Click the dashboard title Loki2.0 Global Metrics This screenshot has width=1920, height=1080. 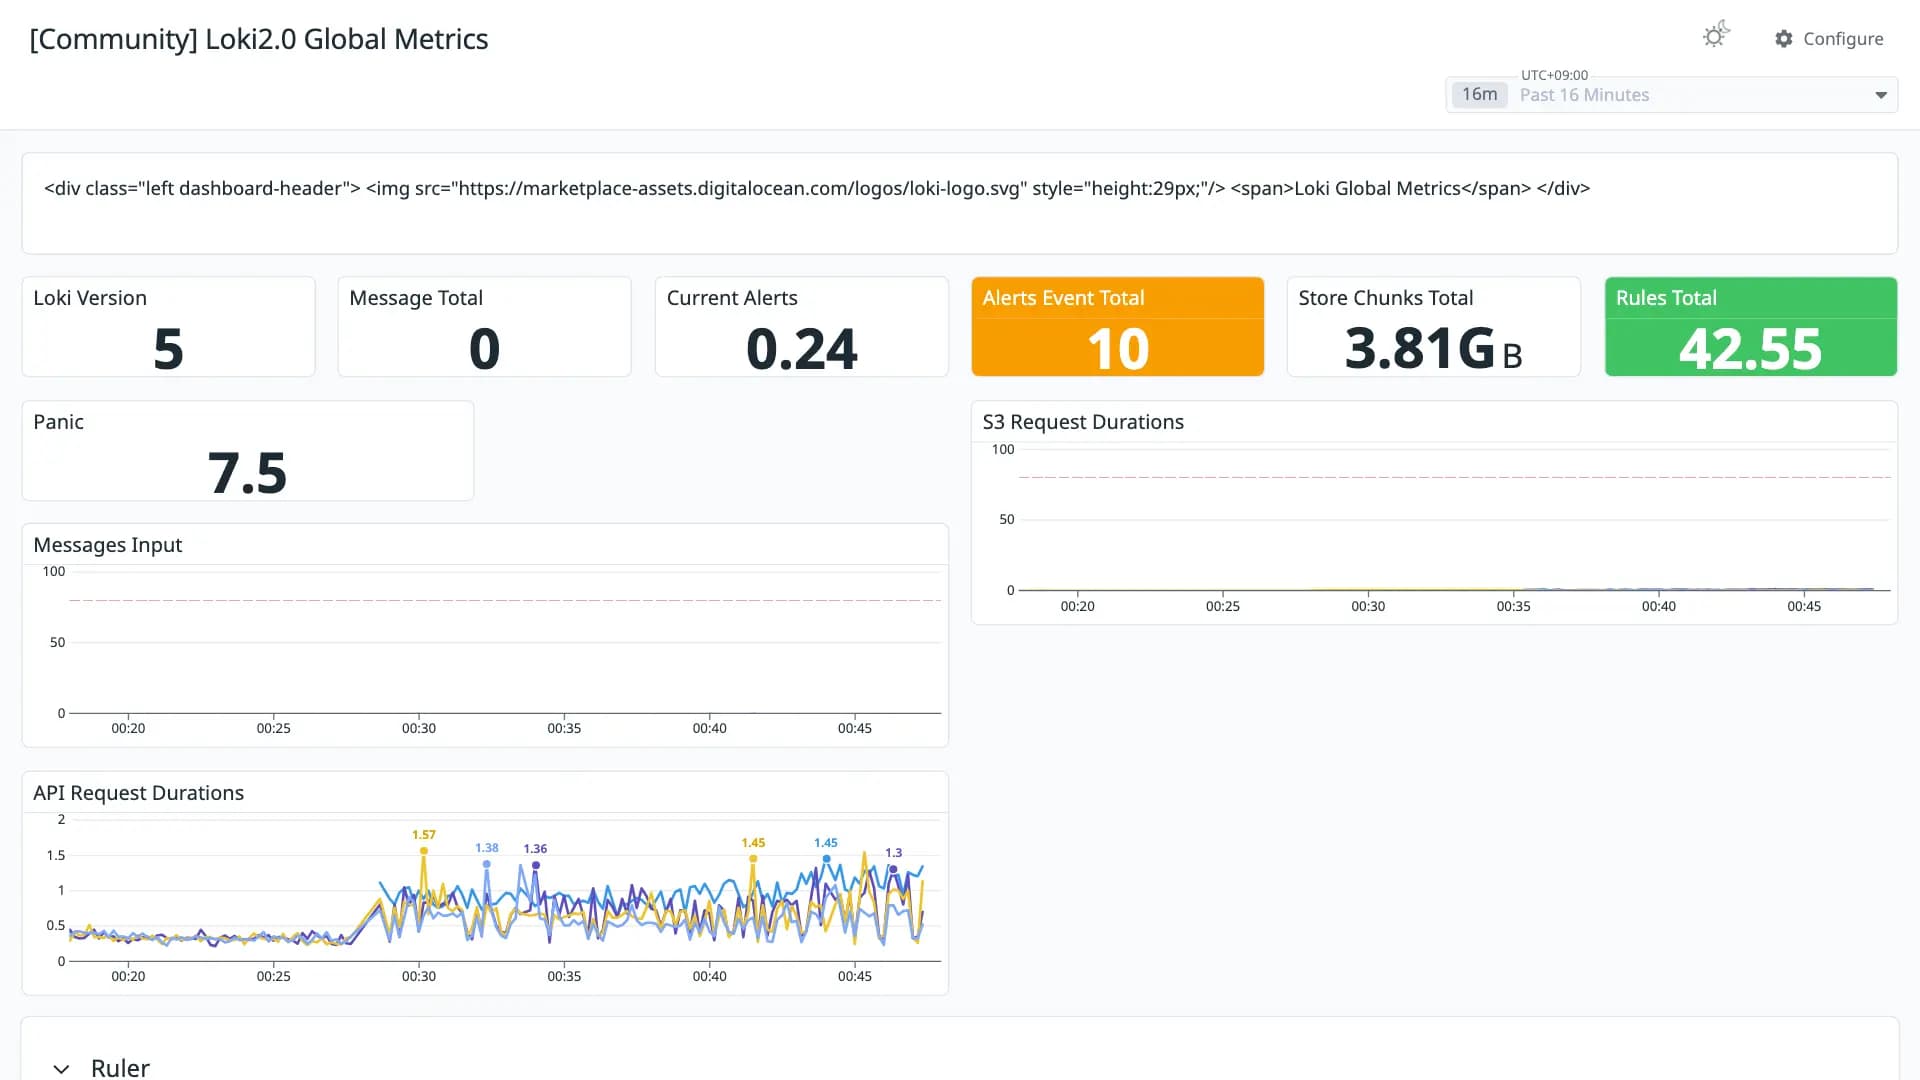(259, 39)
